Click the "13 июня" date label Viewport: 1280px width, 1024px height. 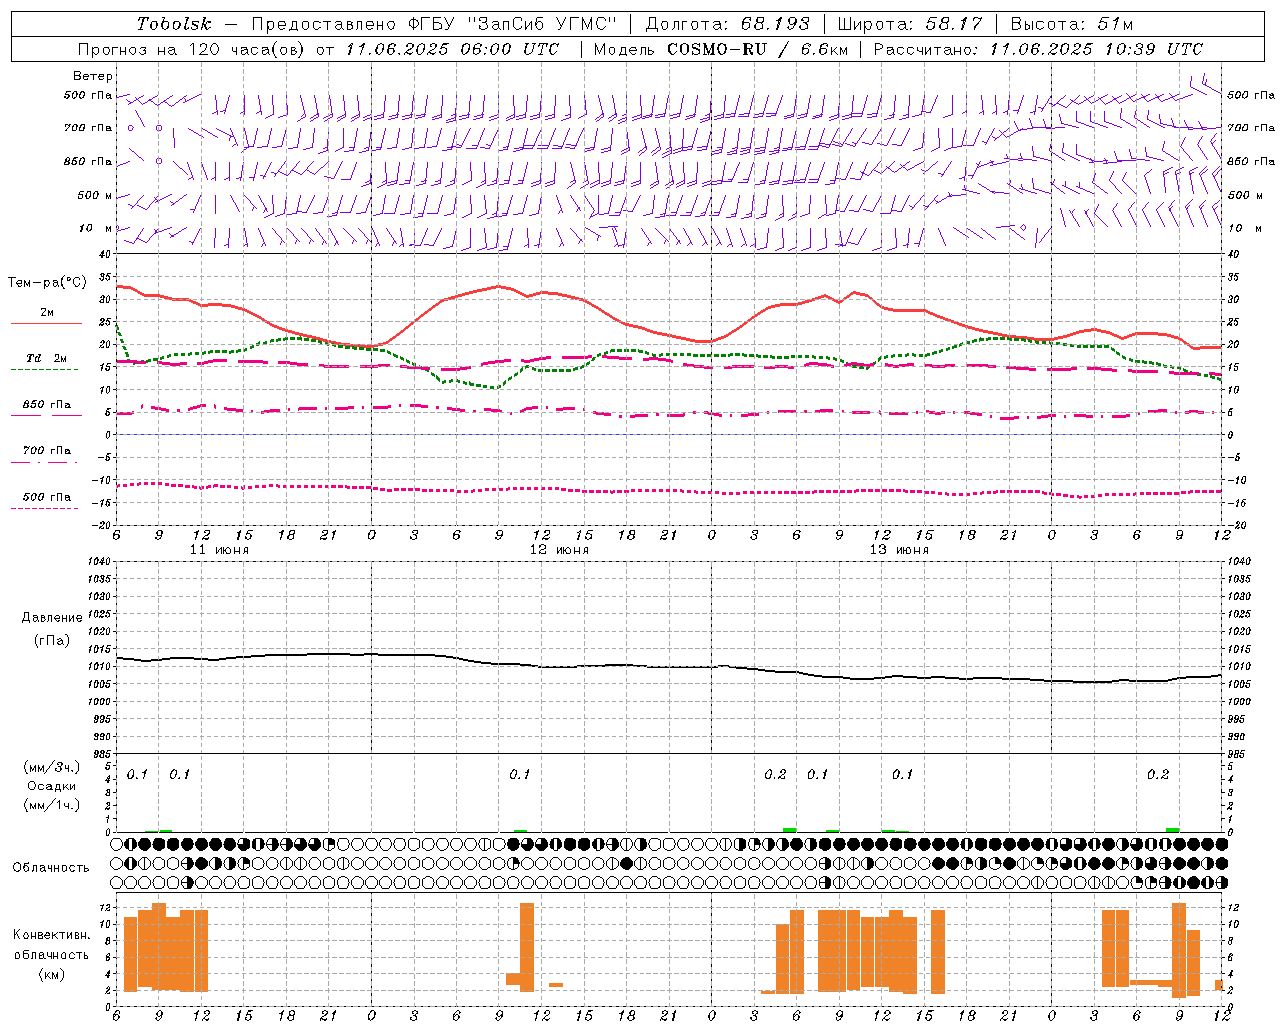899,550
